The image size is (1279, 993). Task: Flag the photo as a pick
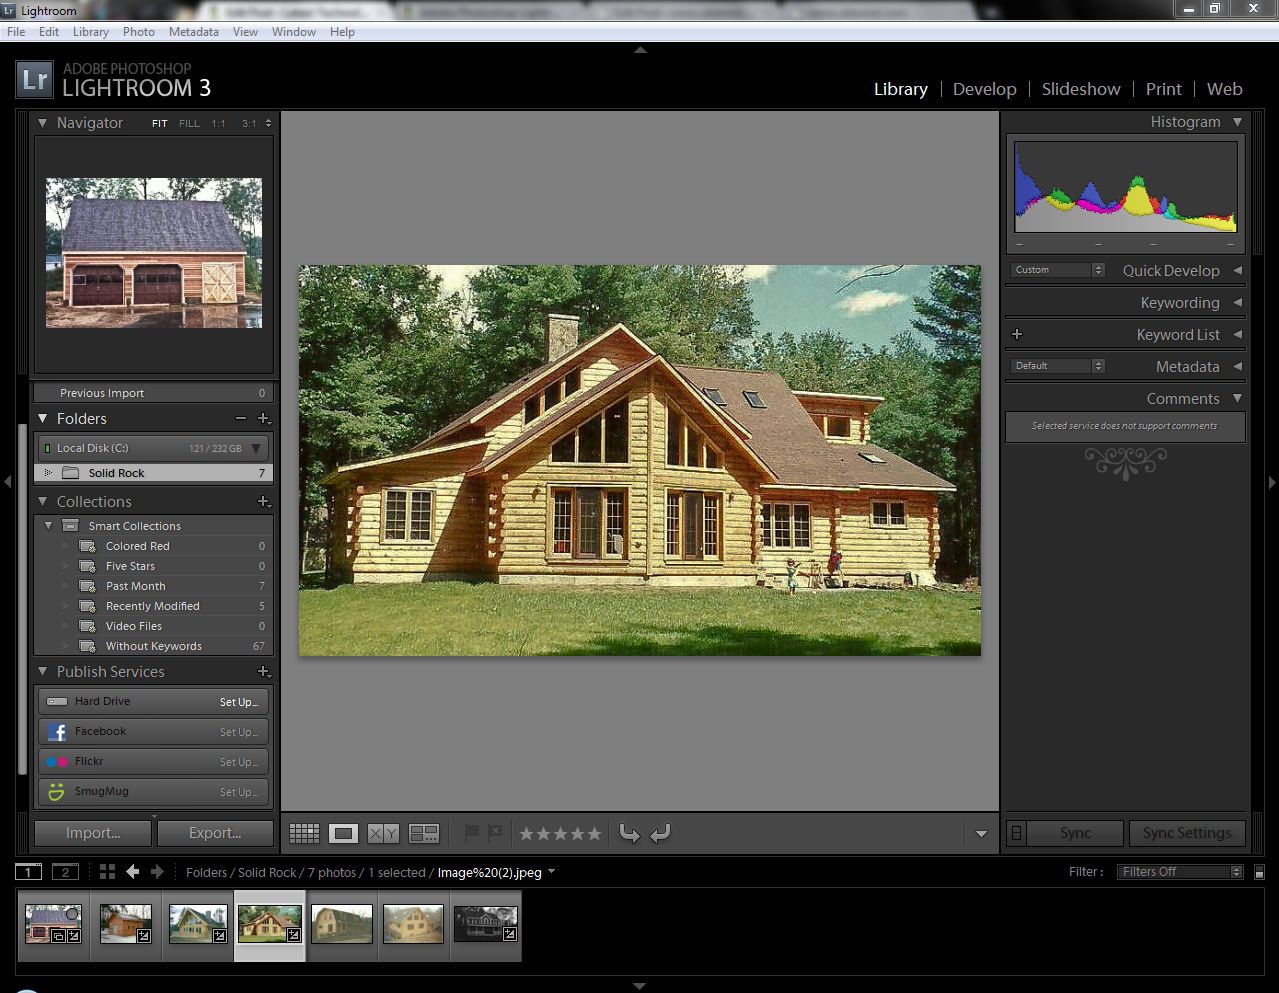(x=471, y=832)
